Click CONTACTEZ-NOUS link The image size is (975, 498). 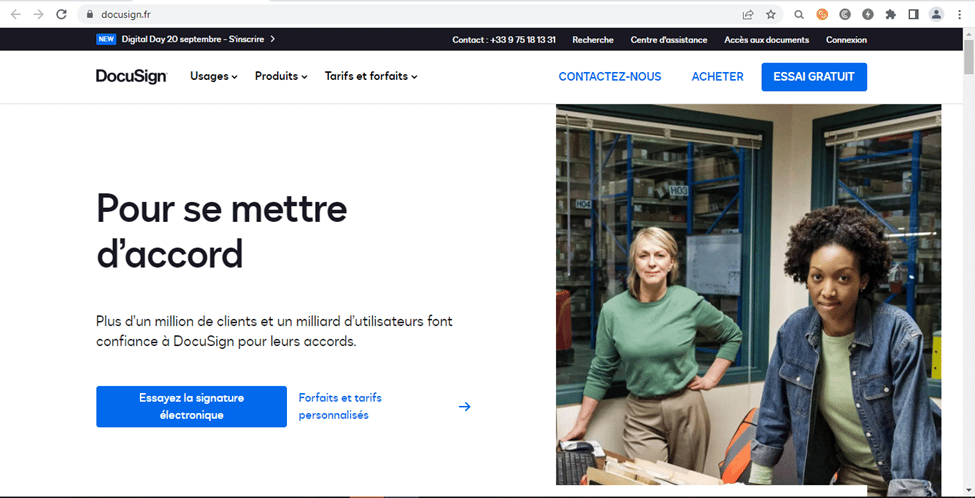pyautogui.click(x=609, y=76)
